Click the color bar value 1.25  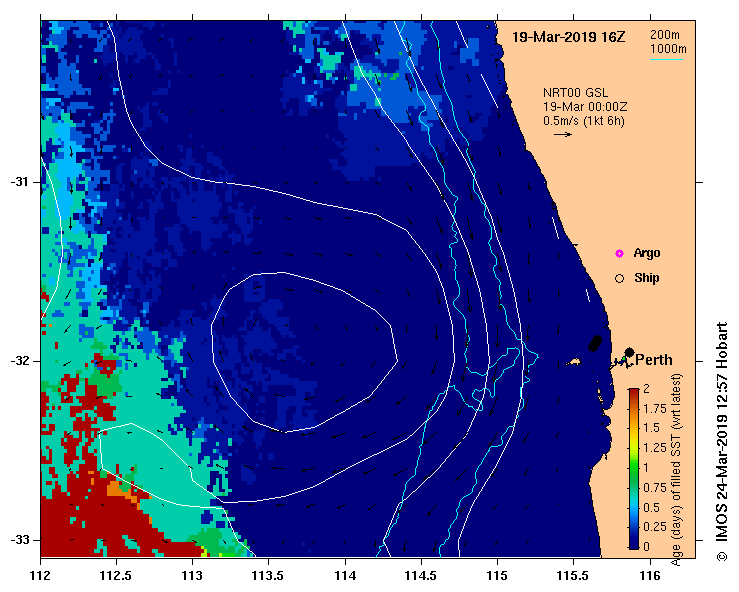pyautogui.click(x=655, y=448)
